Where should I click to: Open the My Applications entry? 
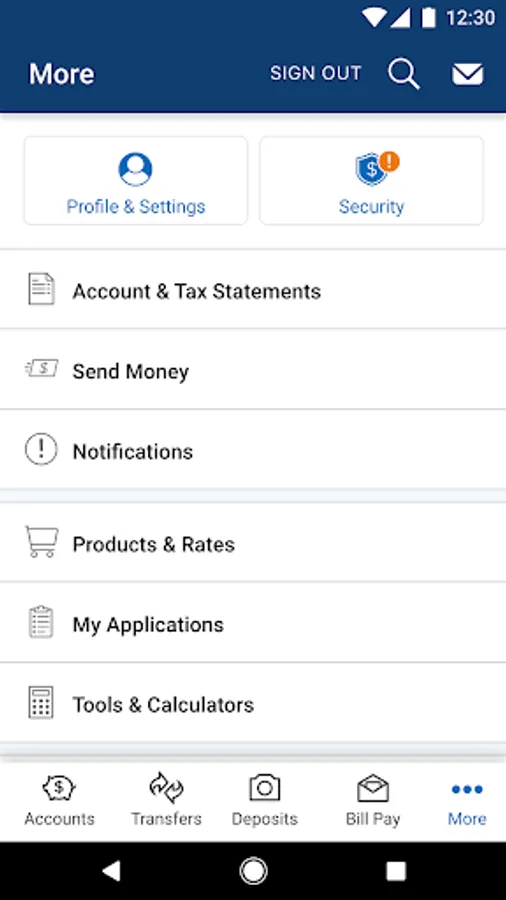(x=253, y=622)
